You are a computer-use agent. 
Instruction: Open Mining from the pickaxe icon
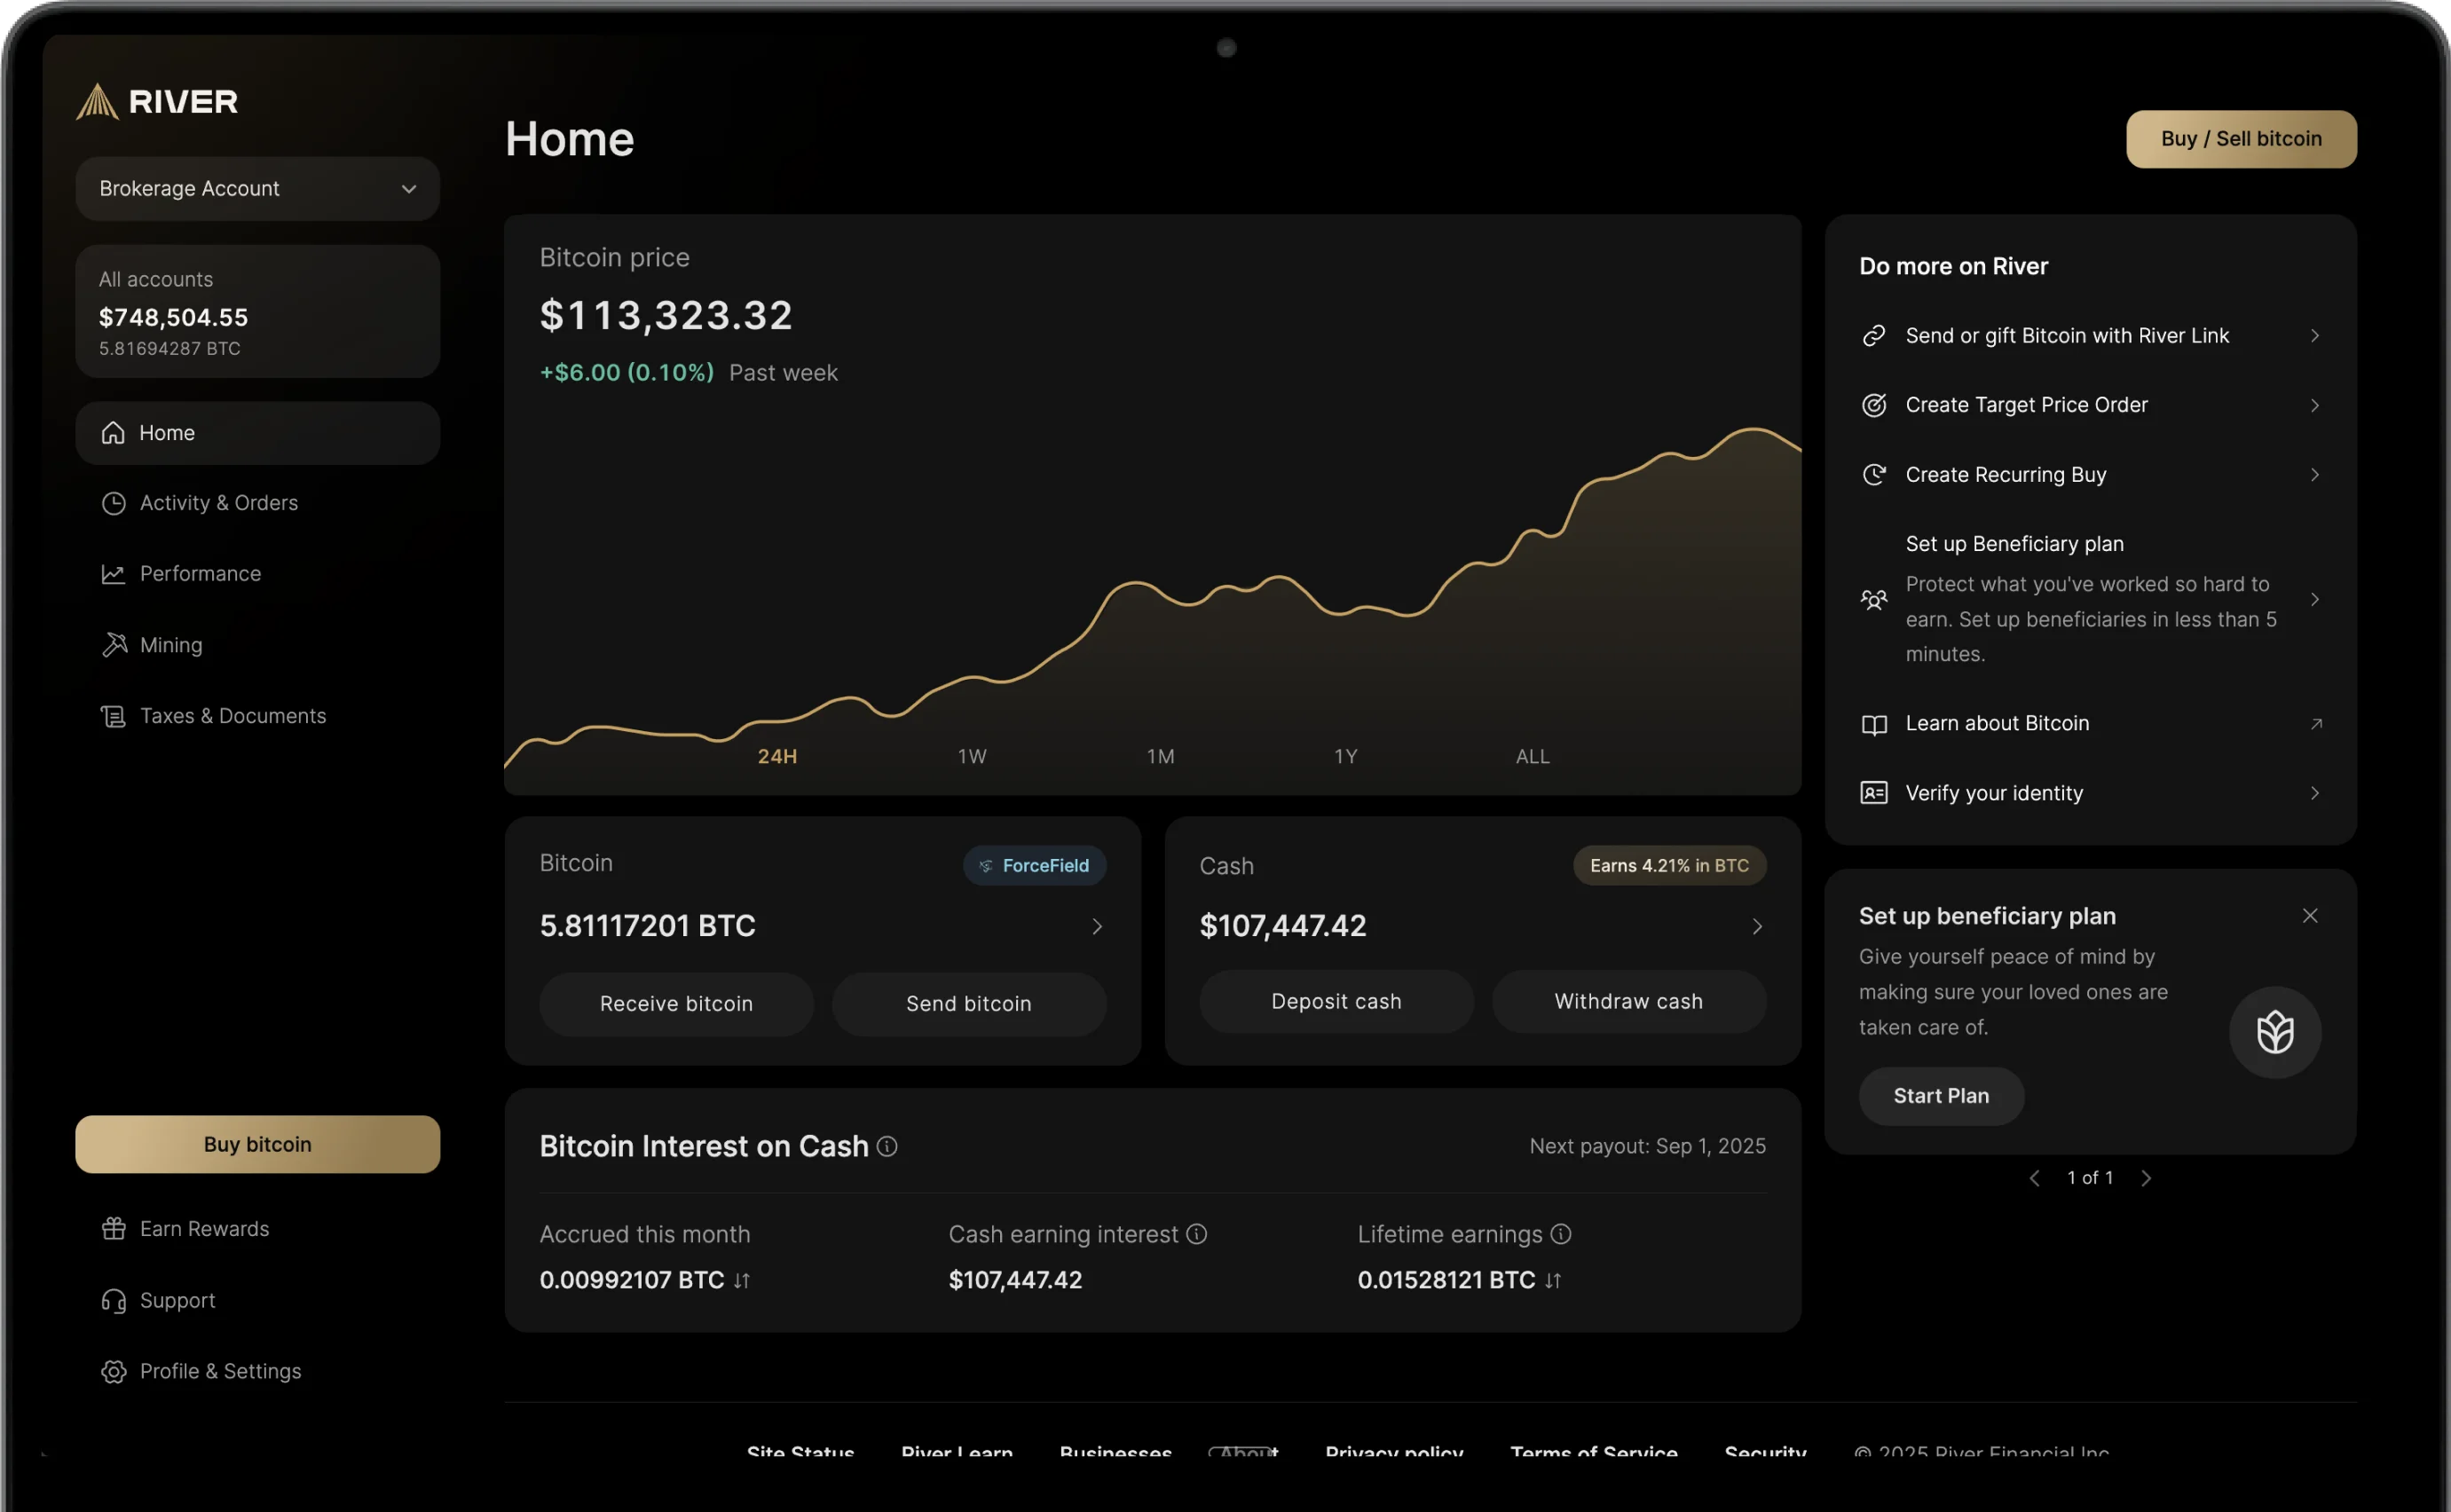point(114,645)
